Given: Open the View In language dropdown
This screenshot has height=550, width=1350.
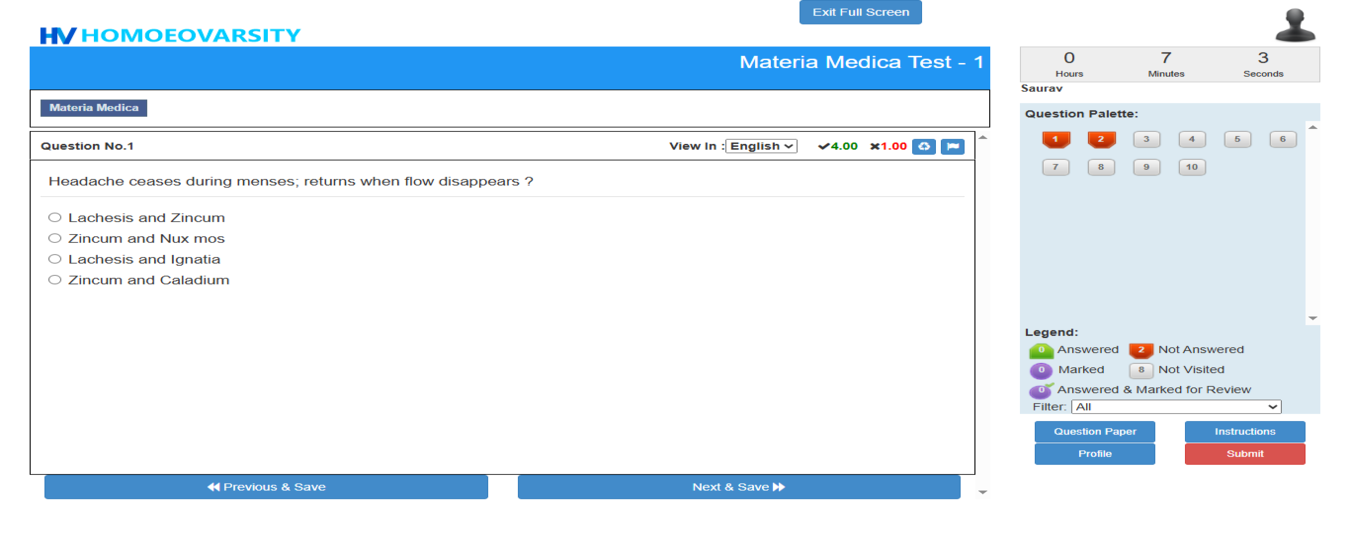Looking at the screenshot, I should click(x=761, y=146).
